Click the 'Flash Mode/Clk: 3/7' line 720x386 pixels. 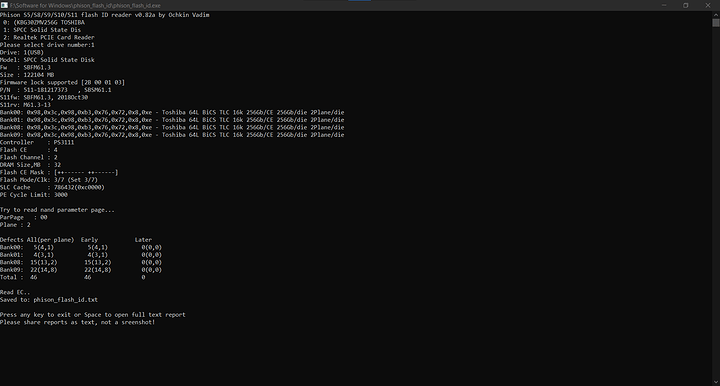49,180
